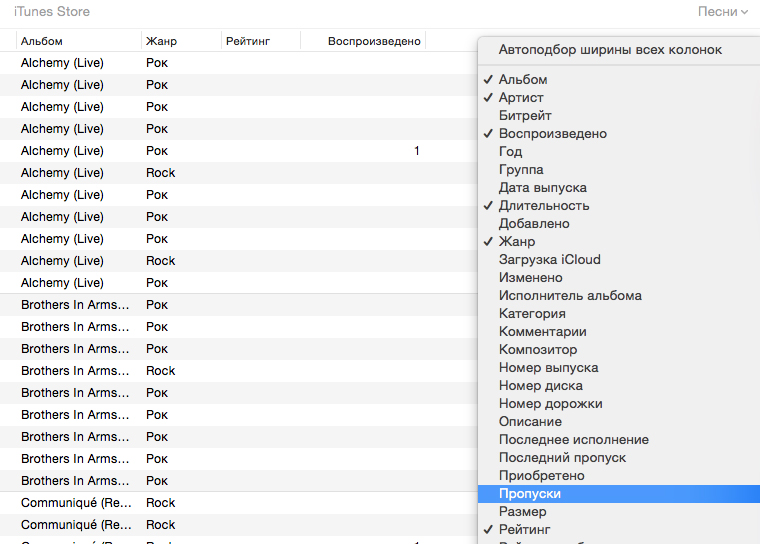The height and width of the screenshot is (544, 760).
Task: Select the Описание menu entry
Action: [x=619, y=421]
